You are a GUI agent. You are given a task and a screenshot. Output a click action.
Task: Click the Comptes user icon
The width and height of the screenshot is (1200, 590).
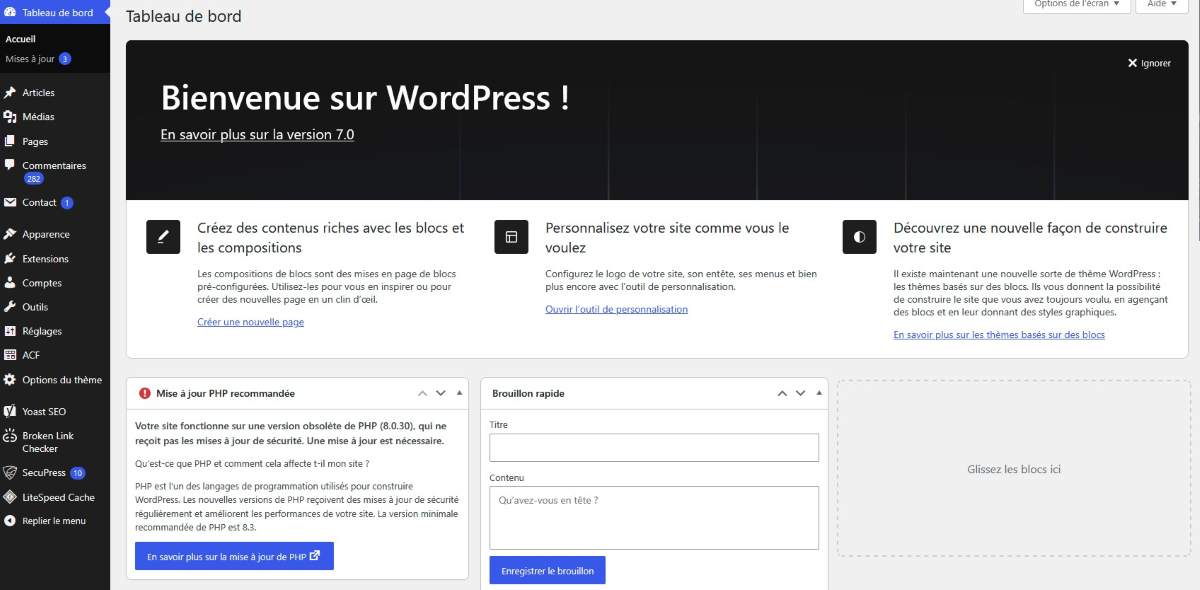tap(10, 283)
